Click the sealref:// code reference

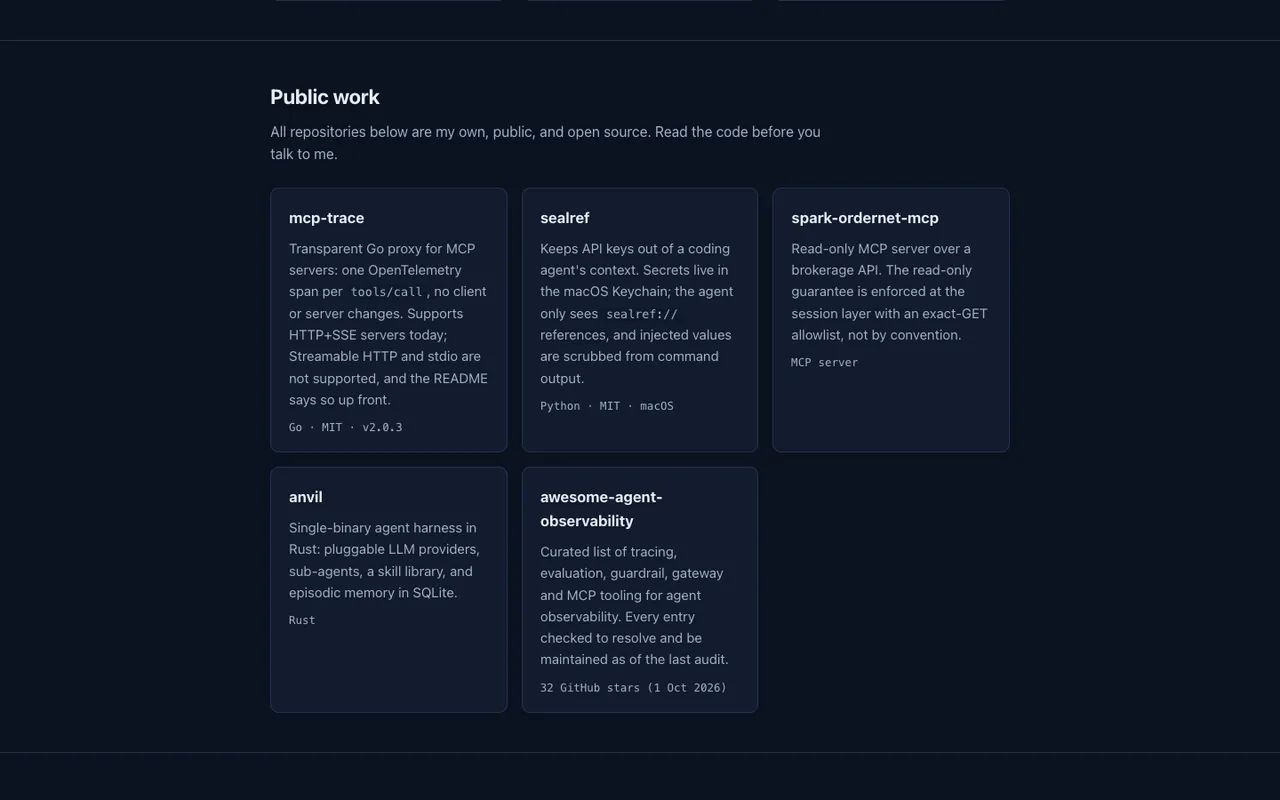pos(642,314)
